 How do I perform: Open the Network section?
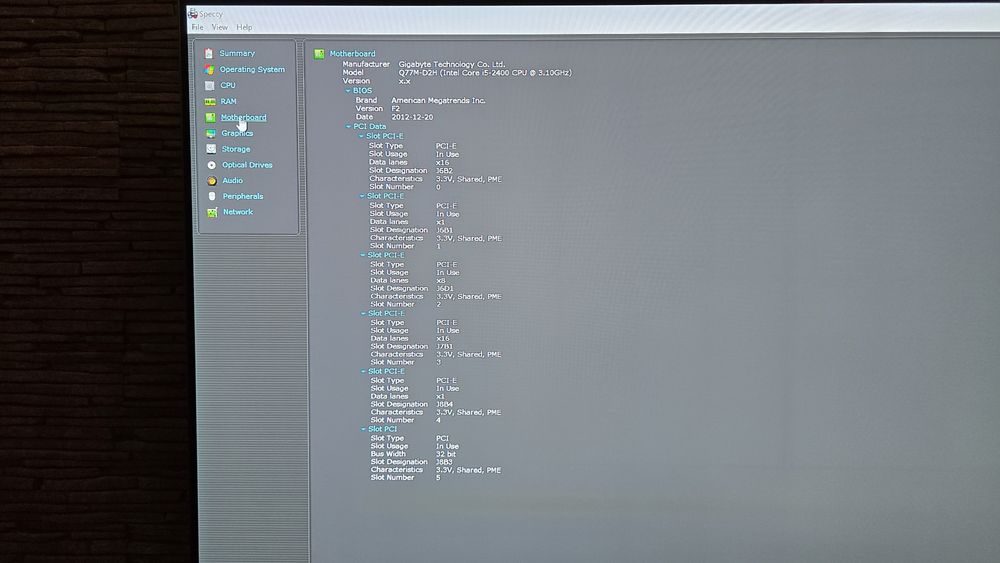[238, 212]
